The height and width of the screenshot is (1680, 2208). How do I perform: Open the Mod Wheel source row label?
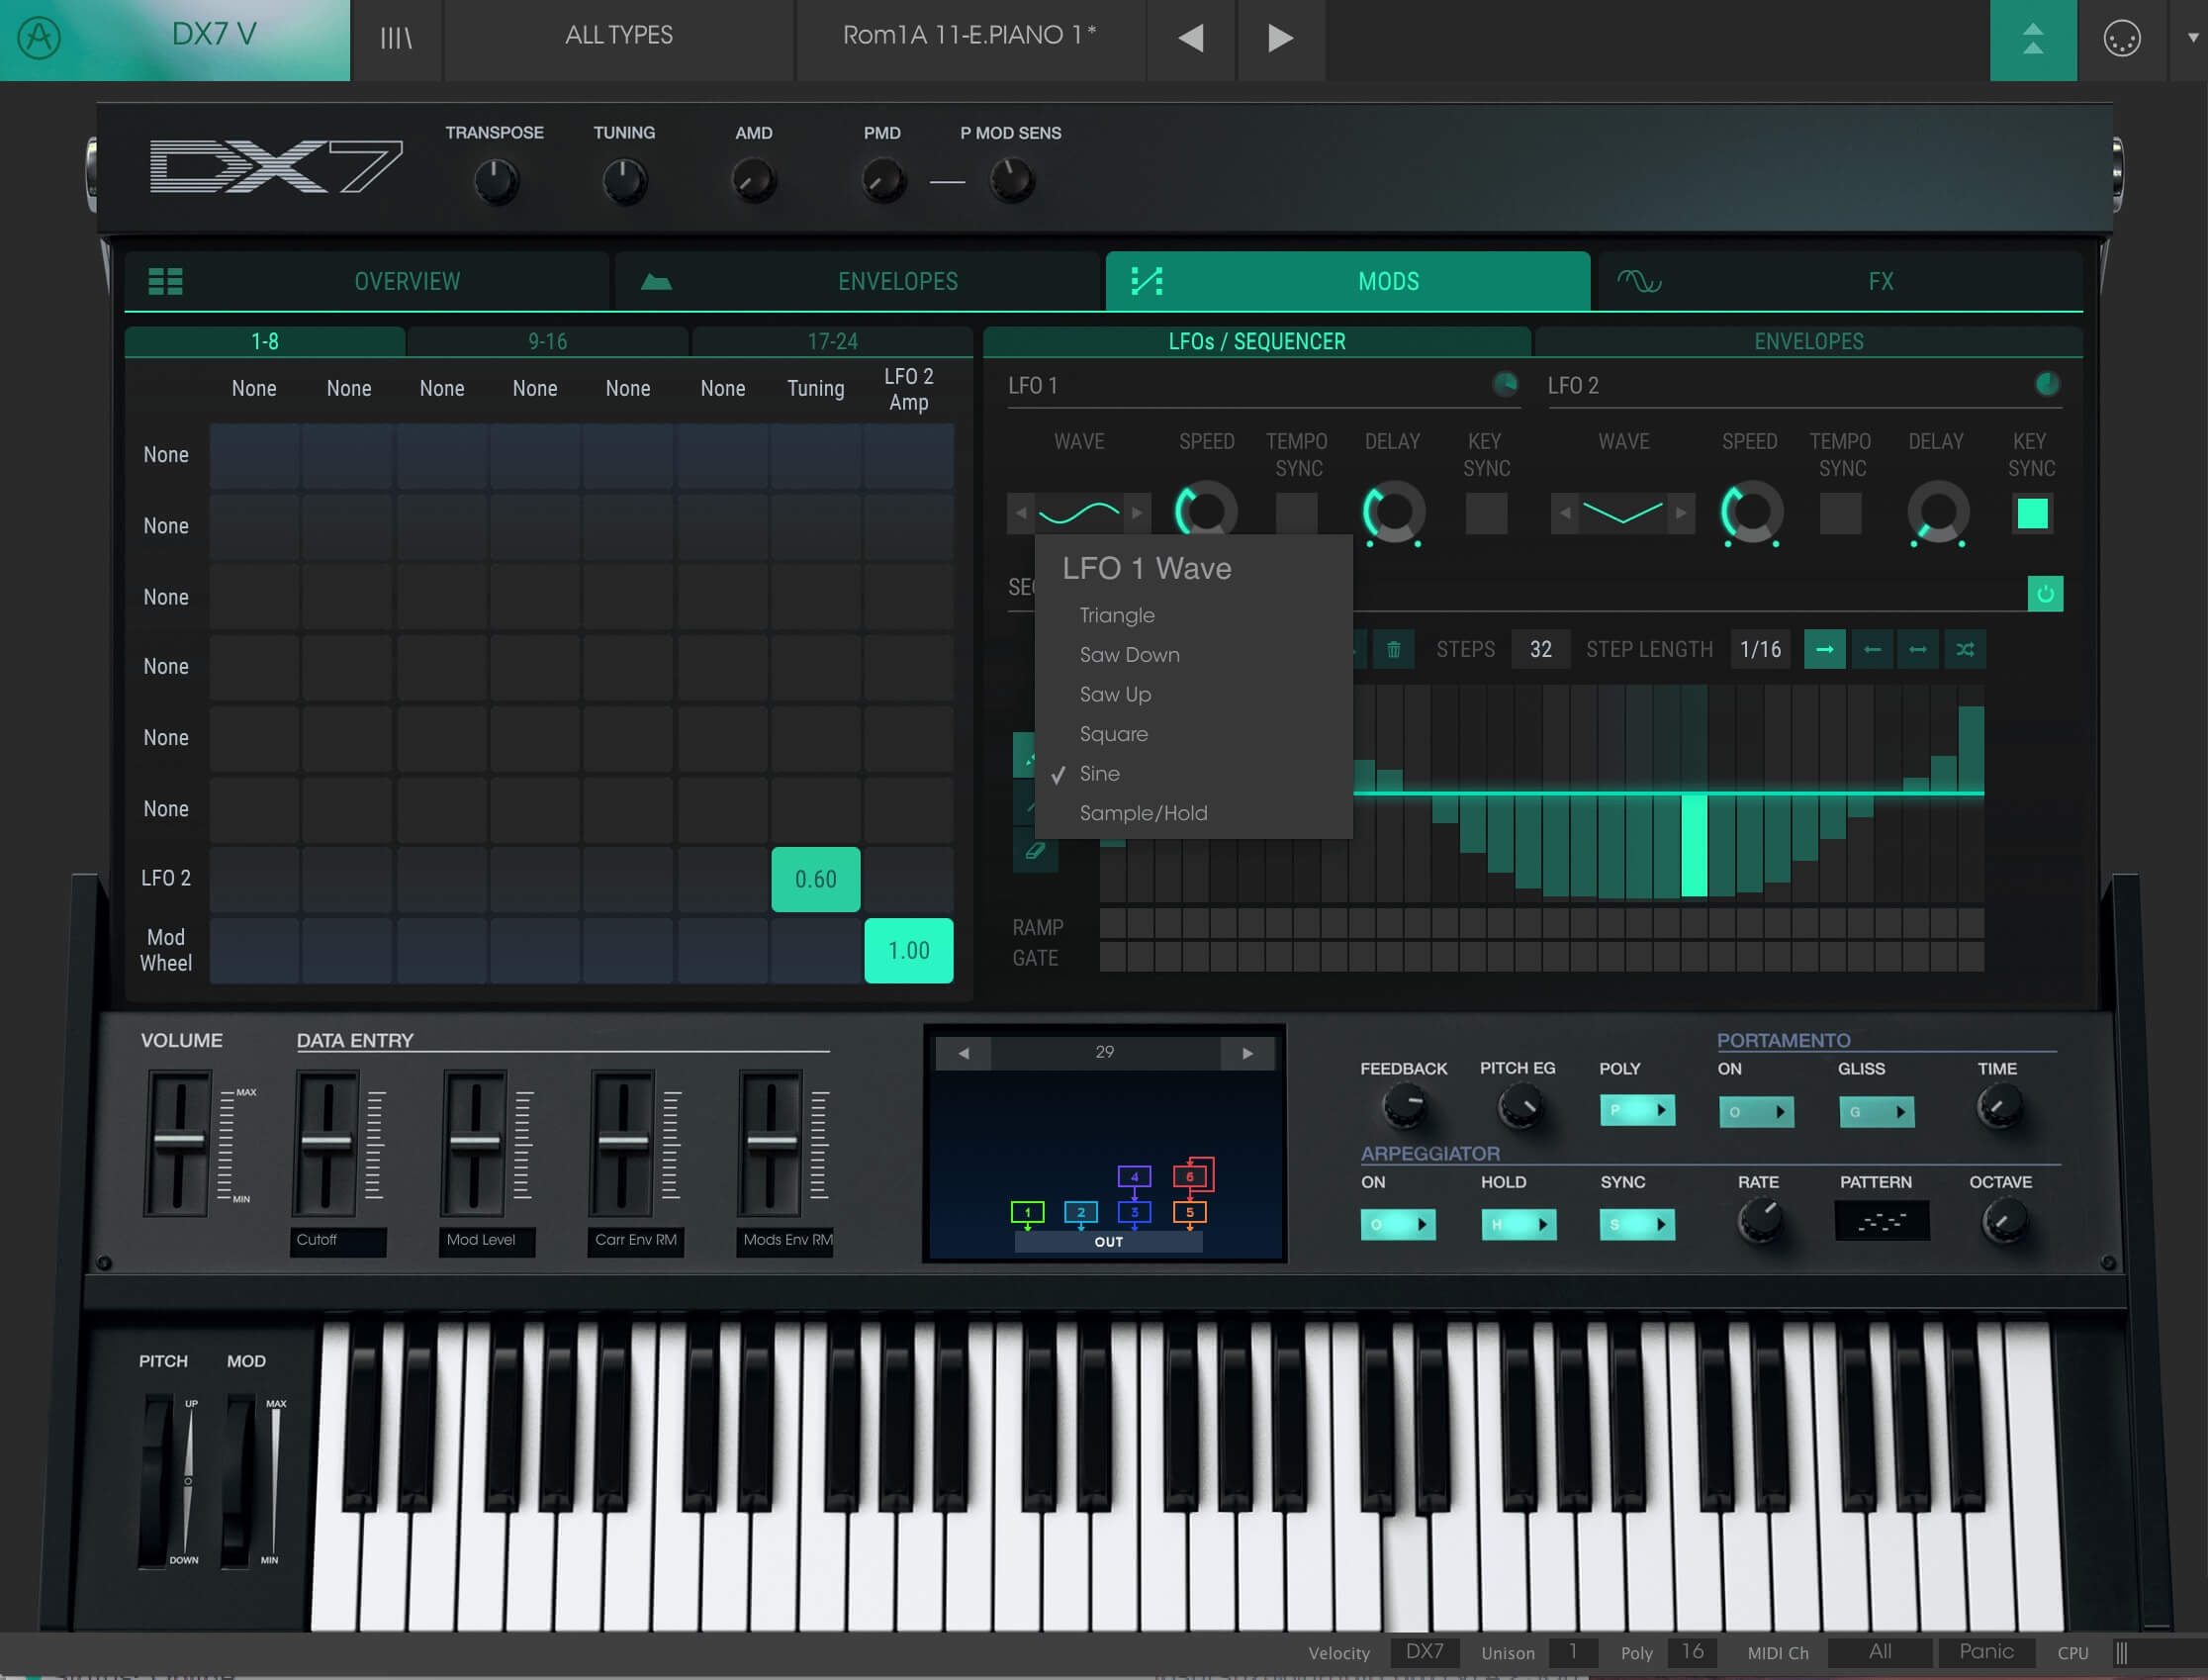pyautogui.click(x=165, y=950)
